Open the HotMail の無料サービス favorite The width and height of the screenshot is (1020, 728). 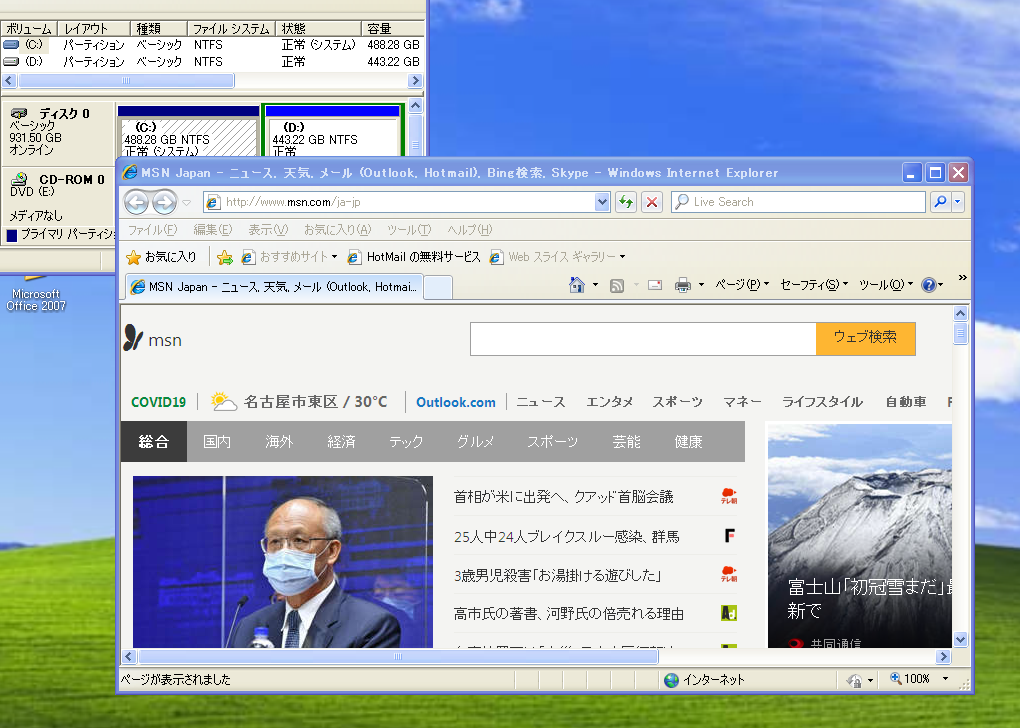click(x=414, y=257)
